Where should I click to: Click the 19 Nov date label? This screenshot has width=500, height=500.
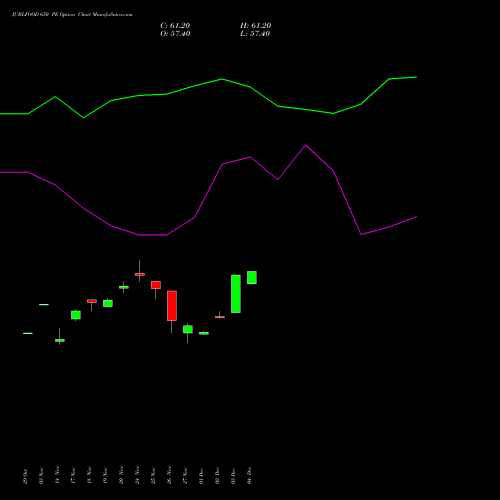point(105,475)
